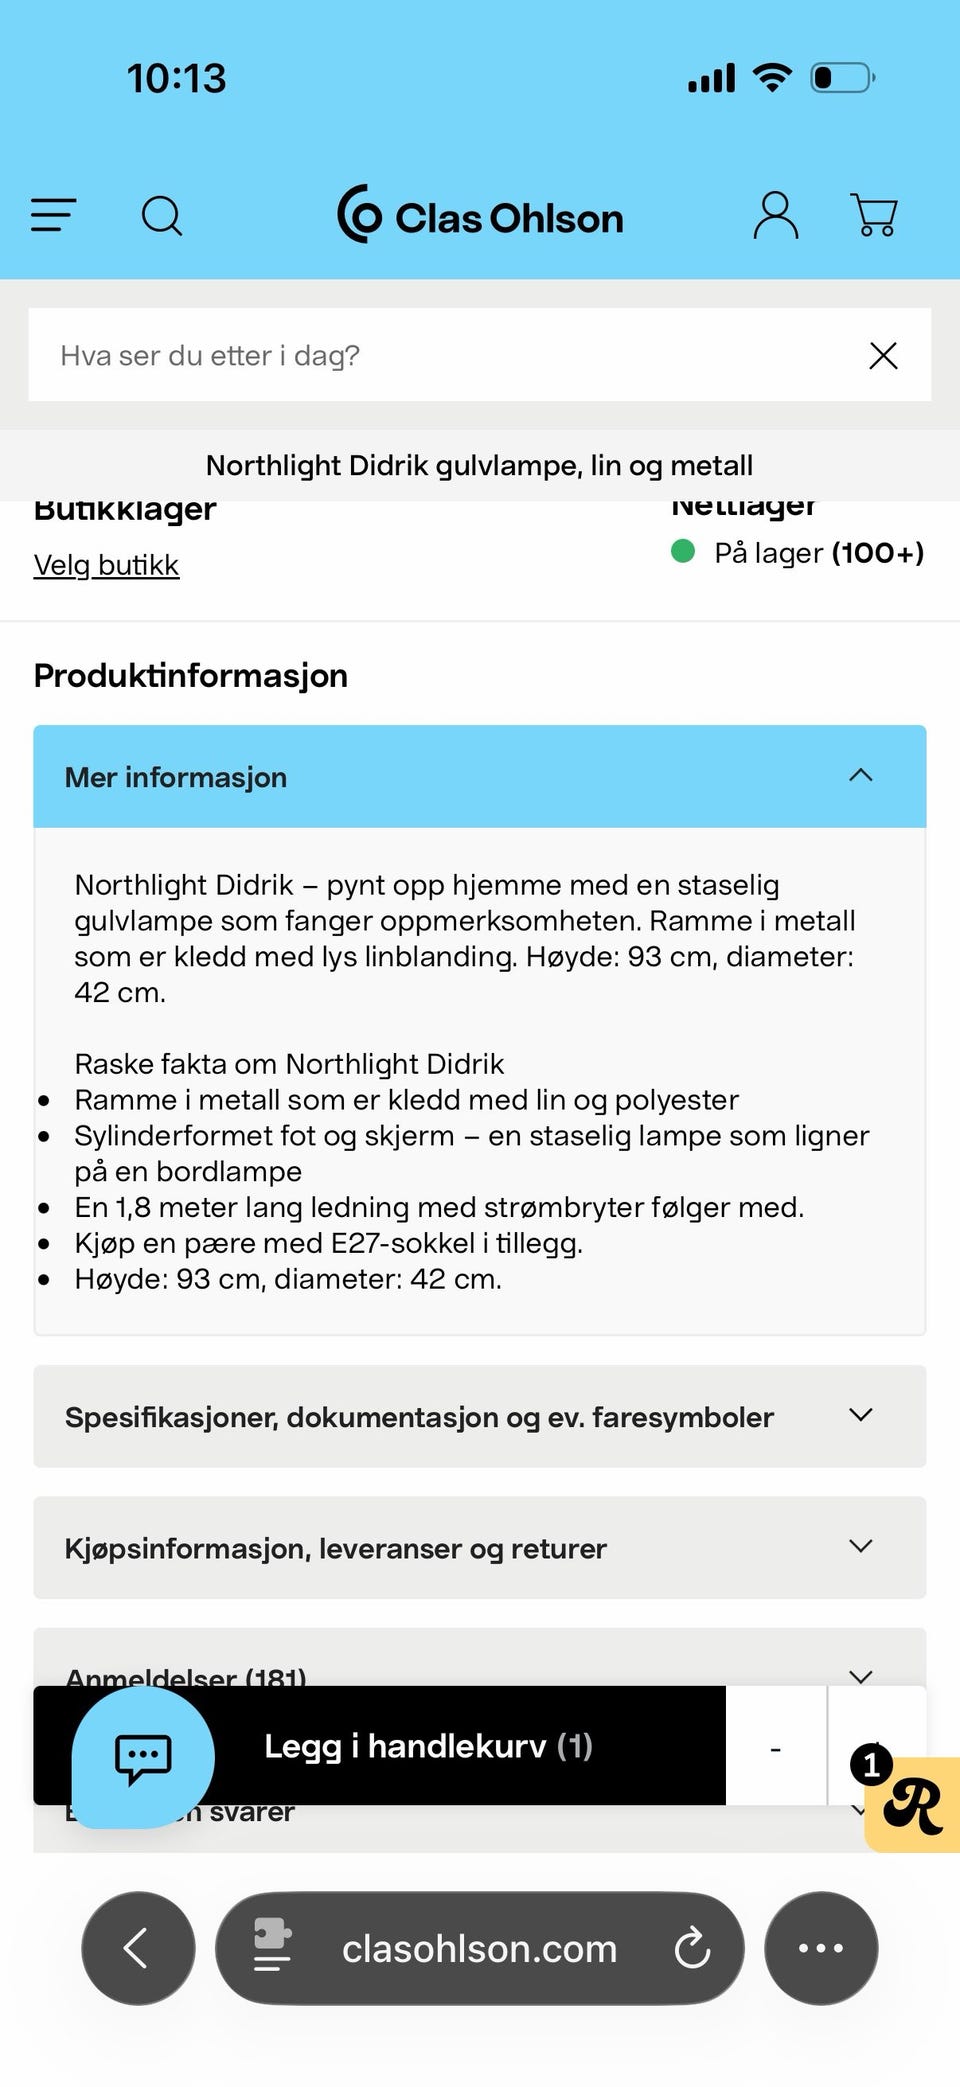Click the Clas Ohlson logo
Image resolution: width=960 pixels, height=2087 pixels.
tap(480, 215)
